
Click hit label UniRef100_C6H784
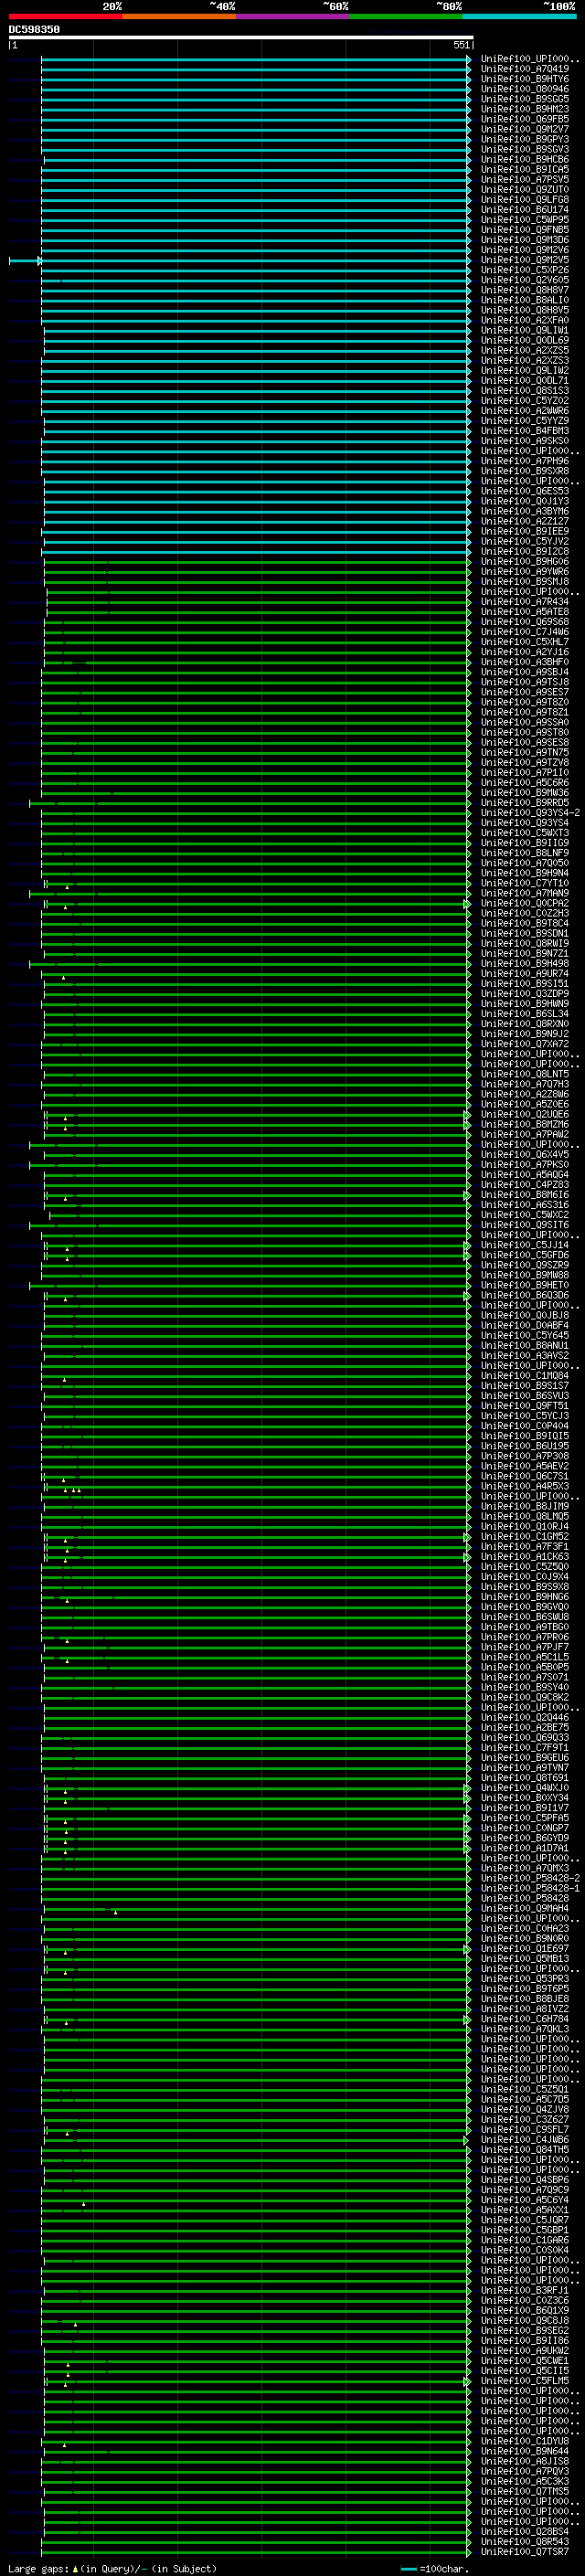[525, 2019]
